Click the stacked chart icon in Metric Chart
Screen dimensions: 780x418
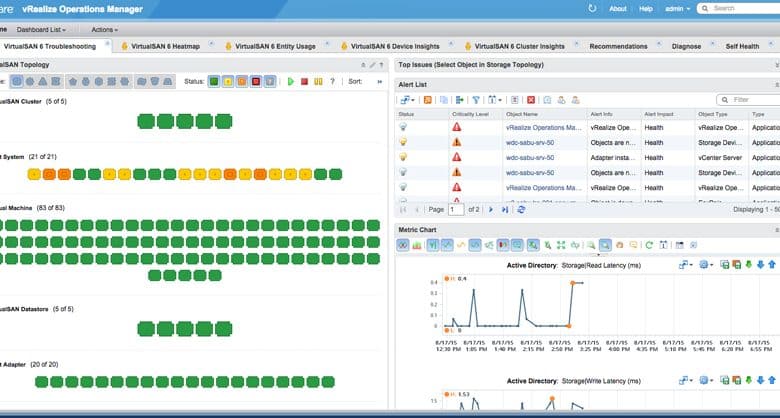[417, 245]
